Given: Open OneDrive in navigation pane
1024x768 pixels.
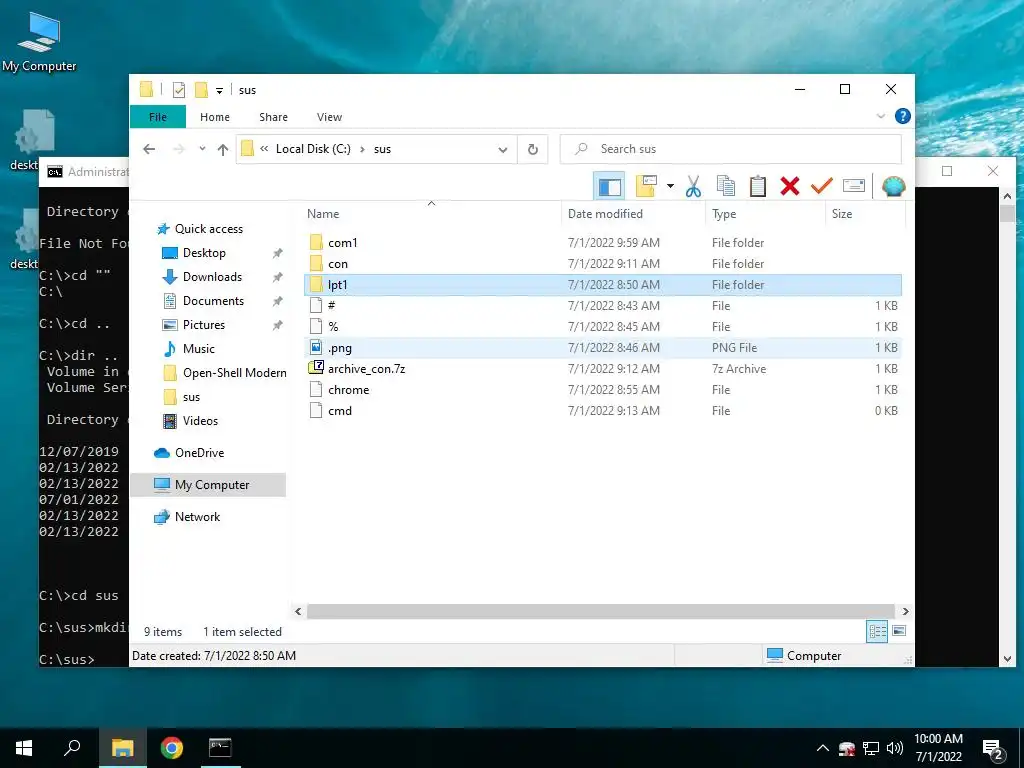Looking at the screenshot, I should click(x=199, y=453).
